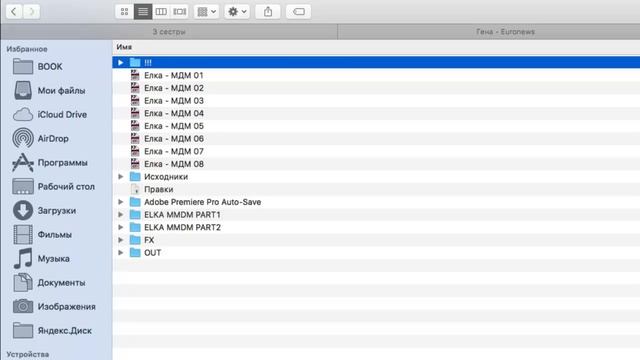Viewport: 640px width, 360px height.
Task: Expand the 'ELKA MMDM PART2' folder triangle
Action: click(x=121, y=227)
